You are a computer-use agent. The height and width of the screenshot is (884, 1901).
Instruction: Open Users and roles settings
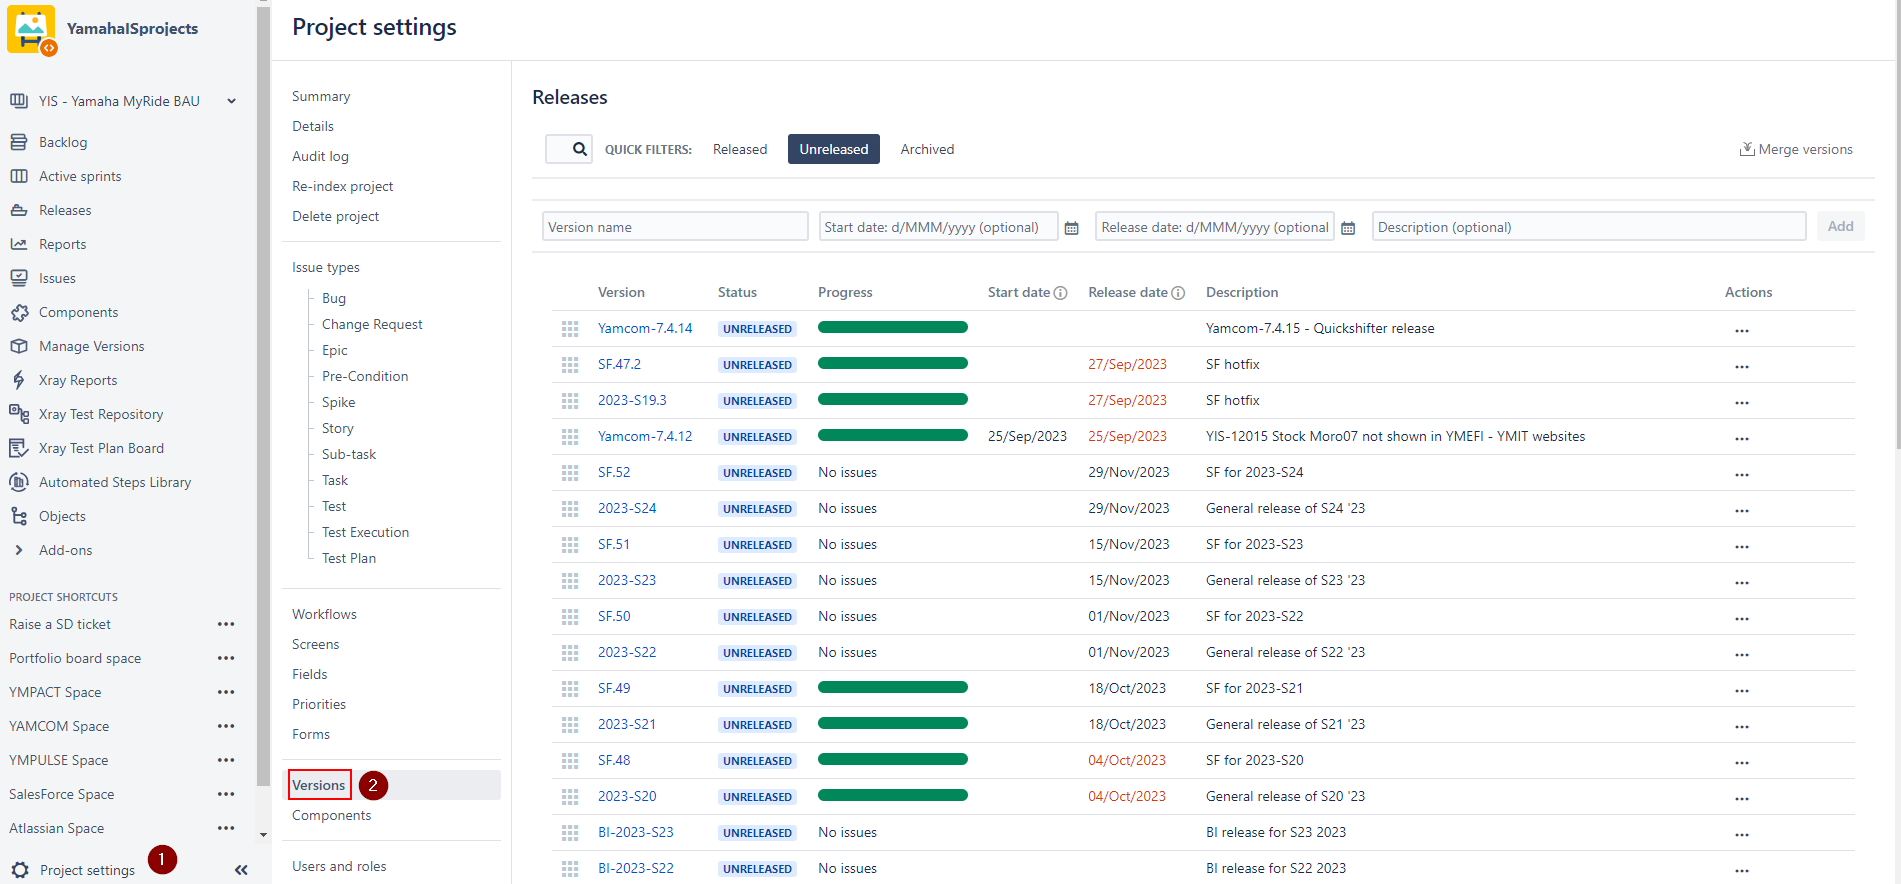339,866
